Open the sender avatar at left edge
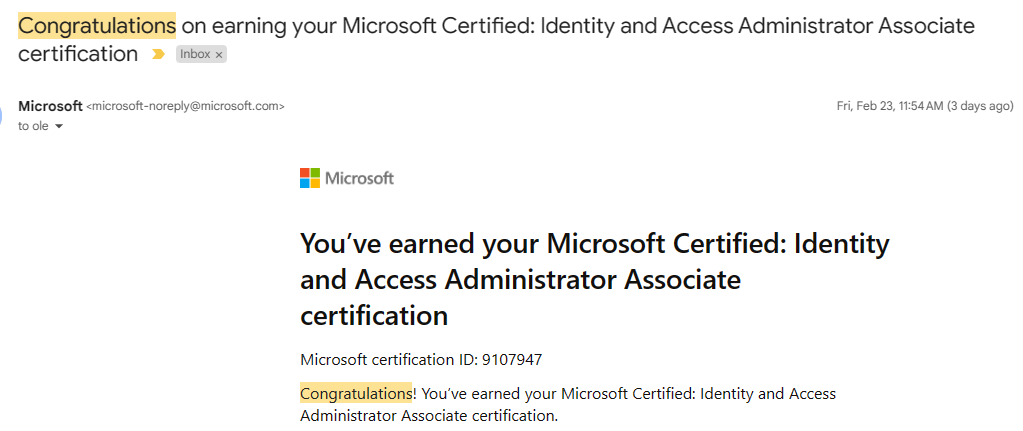1023x431 pixels. [x=1, y=115]
